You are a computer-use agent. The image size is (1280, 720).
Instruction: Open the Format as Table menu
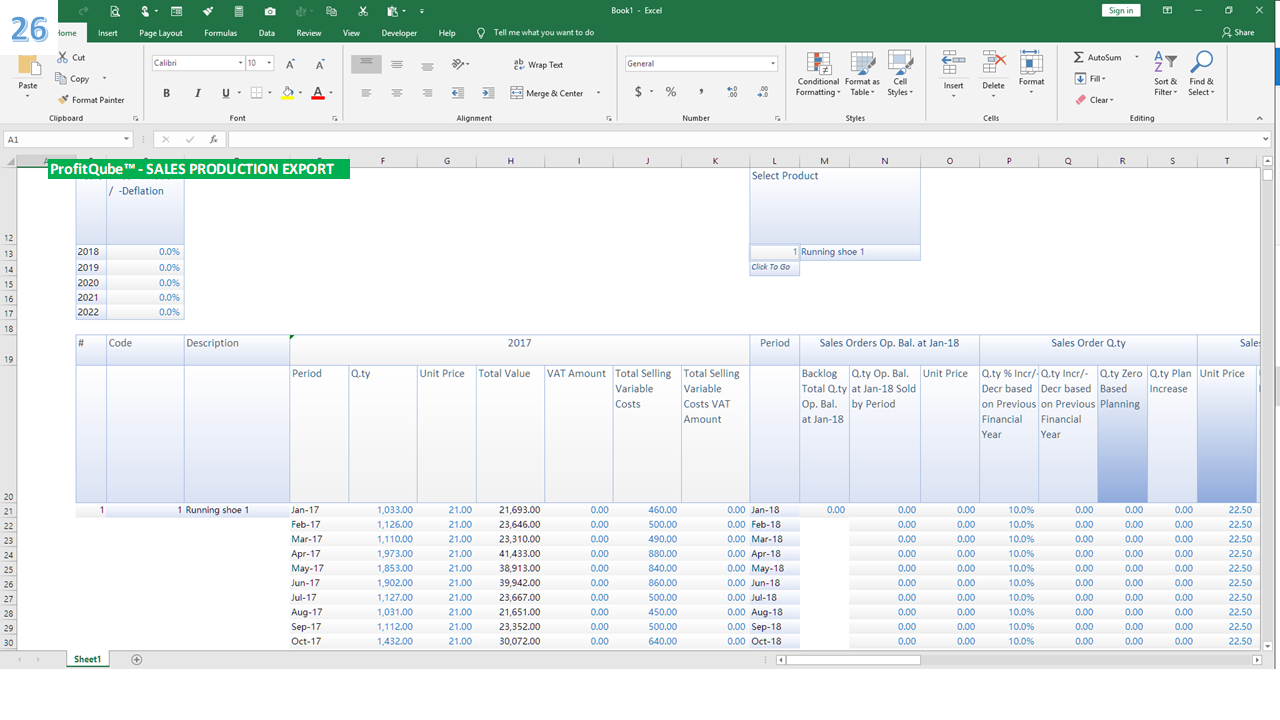tap(862, 74)
